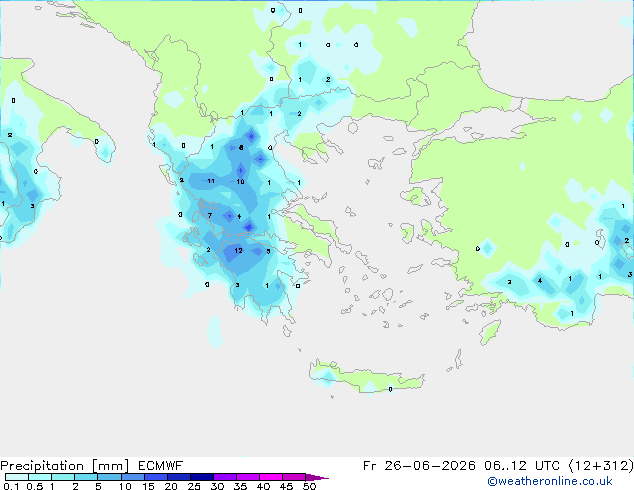Select the 35–40 mm legend color swatch

[248, 477]
